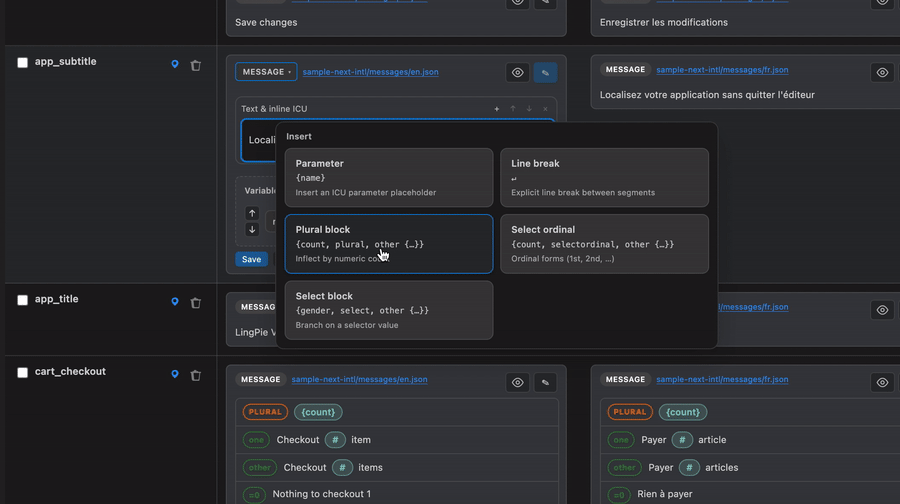Check the cart_checkout checkbox
Screen dimensions: 900x504
tap(22, 373)
